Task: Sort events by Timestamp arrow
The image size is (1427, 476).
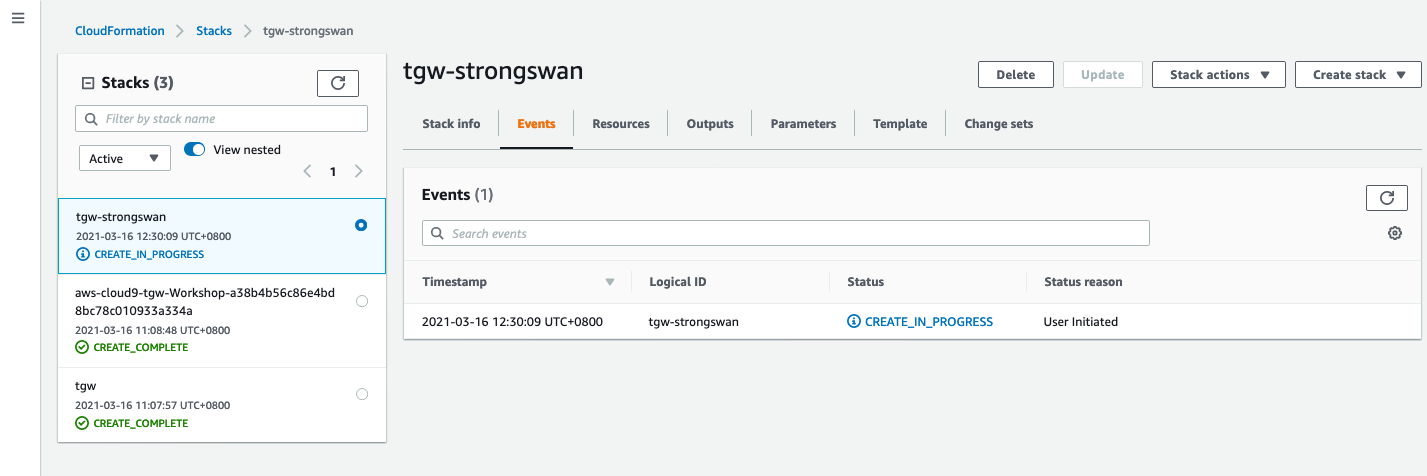Action: tap(610, 282)
